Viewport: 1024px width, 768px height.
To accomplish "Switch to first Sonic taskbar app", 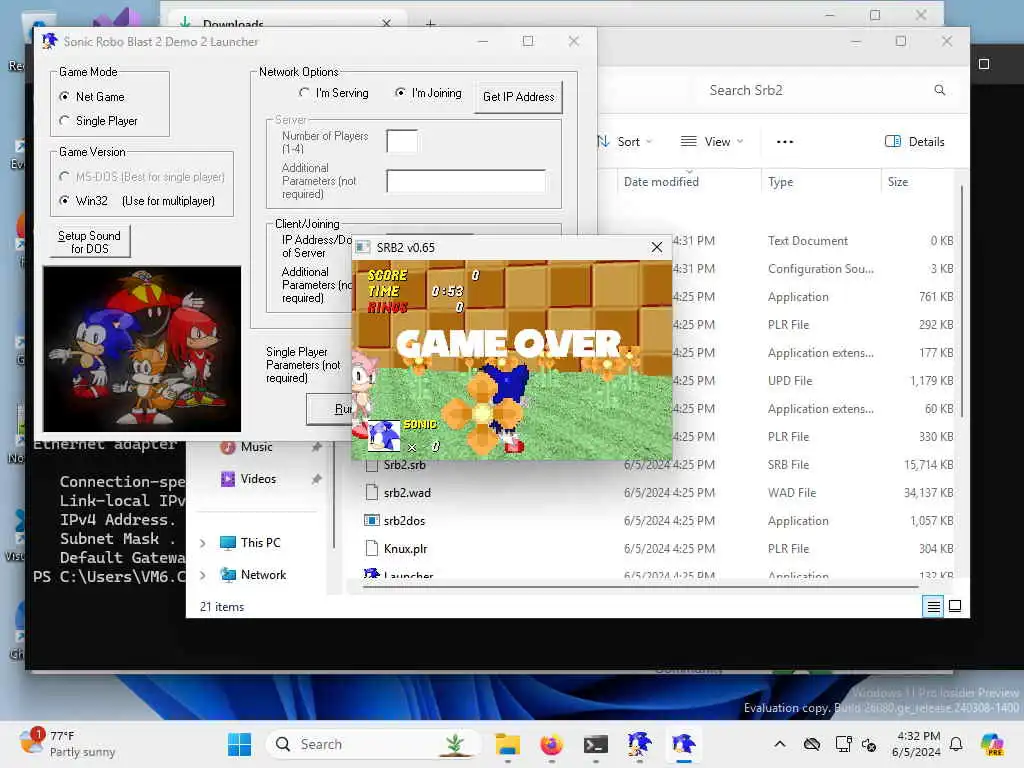I will 639,744.
